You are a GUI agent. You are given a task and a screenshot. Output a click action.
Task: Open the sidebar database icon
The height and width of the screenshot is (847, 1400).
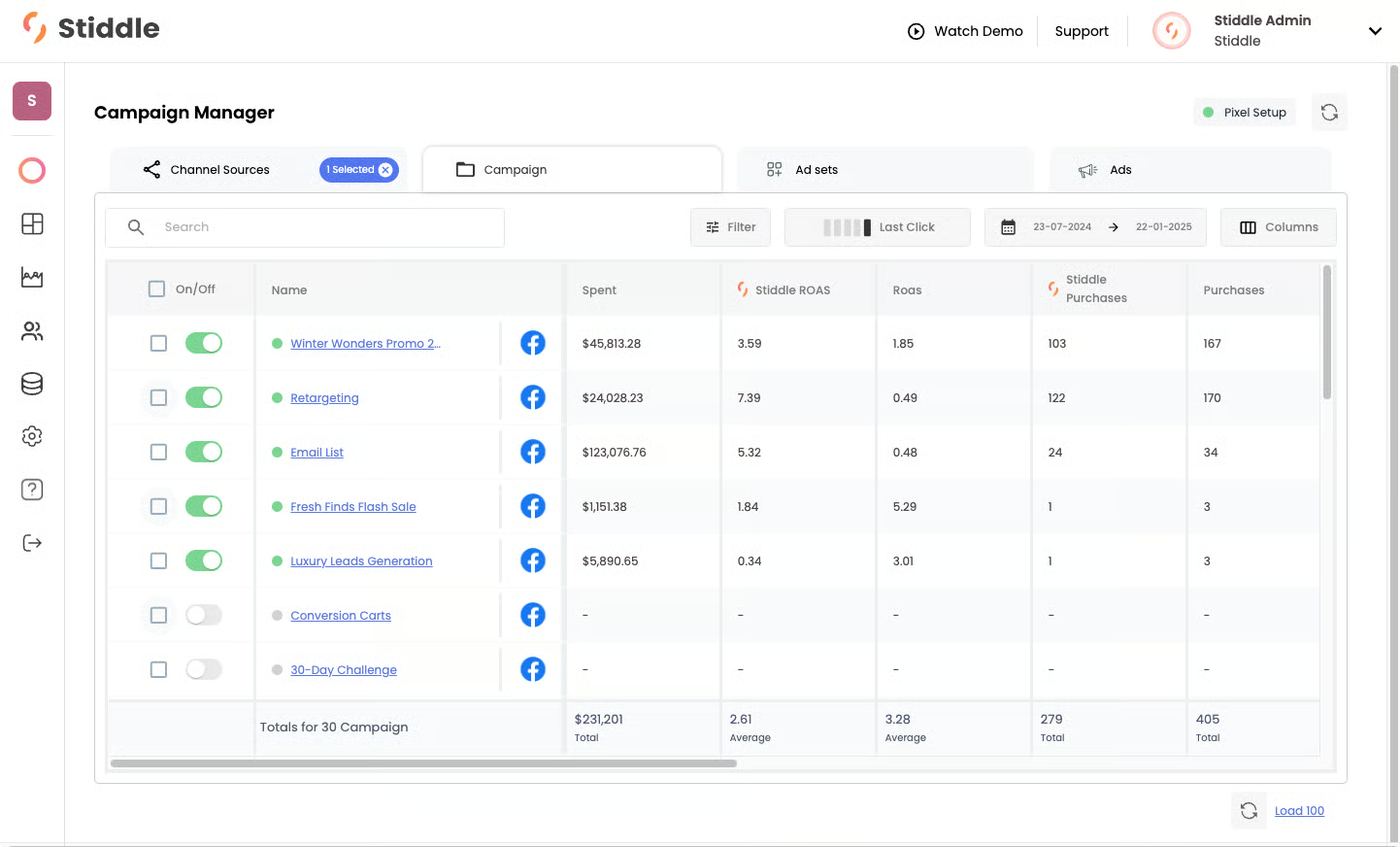point(32,384)
